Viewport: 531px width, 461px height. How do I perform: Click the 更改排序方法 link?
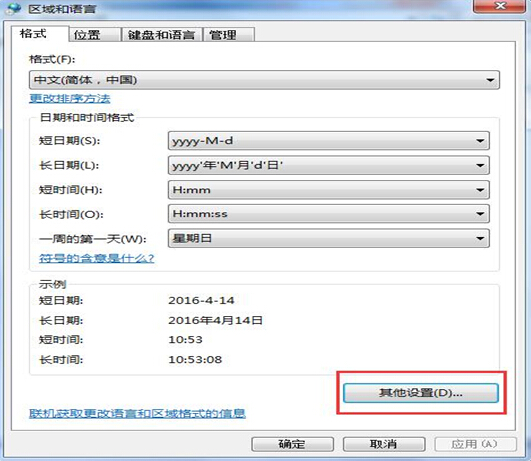pyautogui.click(x=70, y=99)
